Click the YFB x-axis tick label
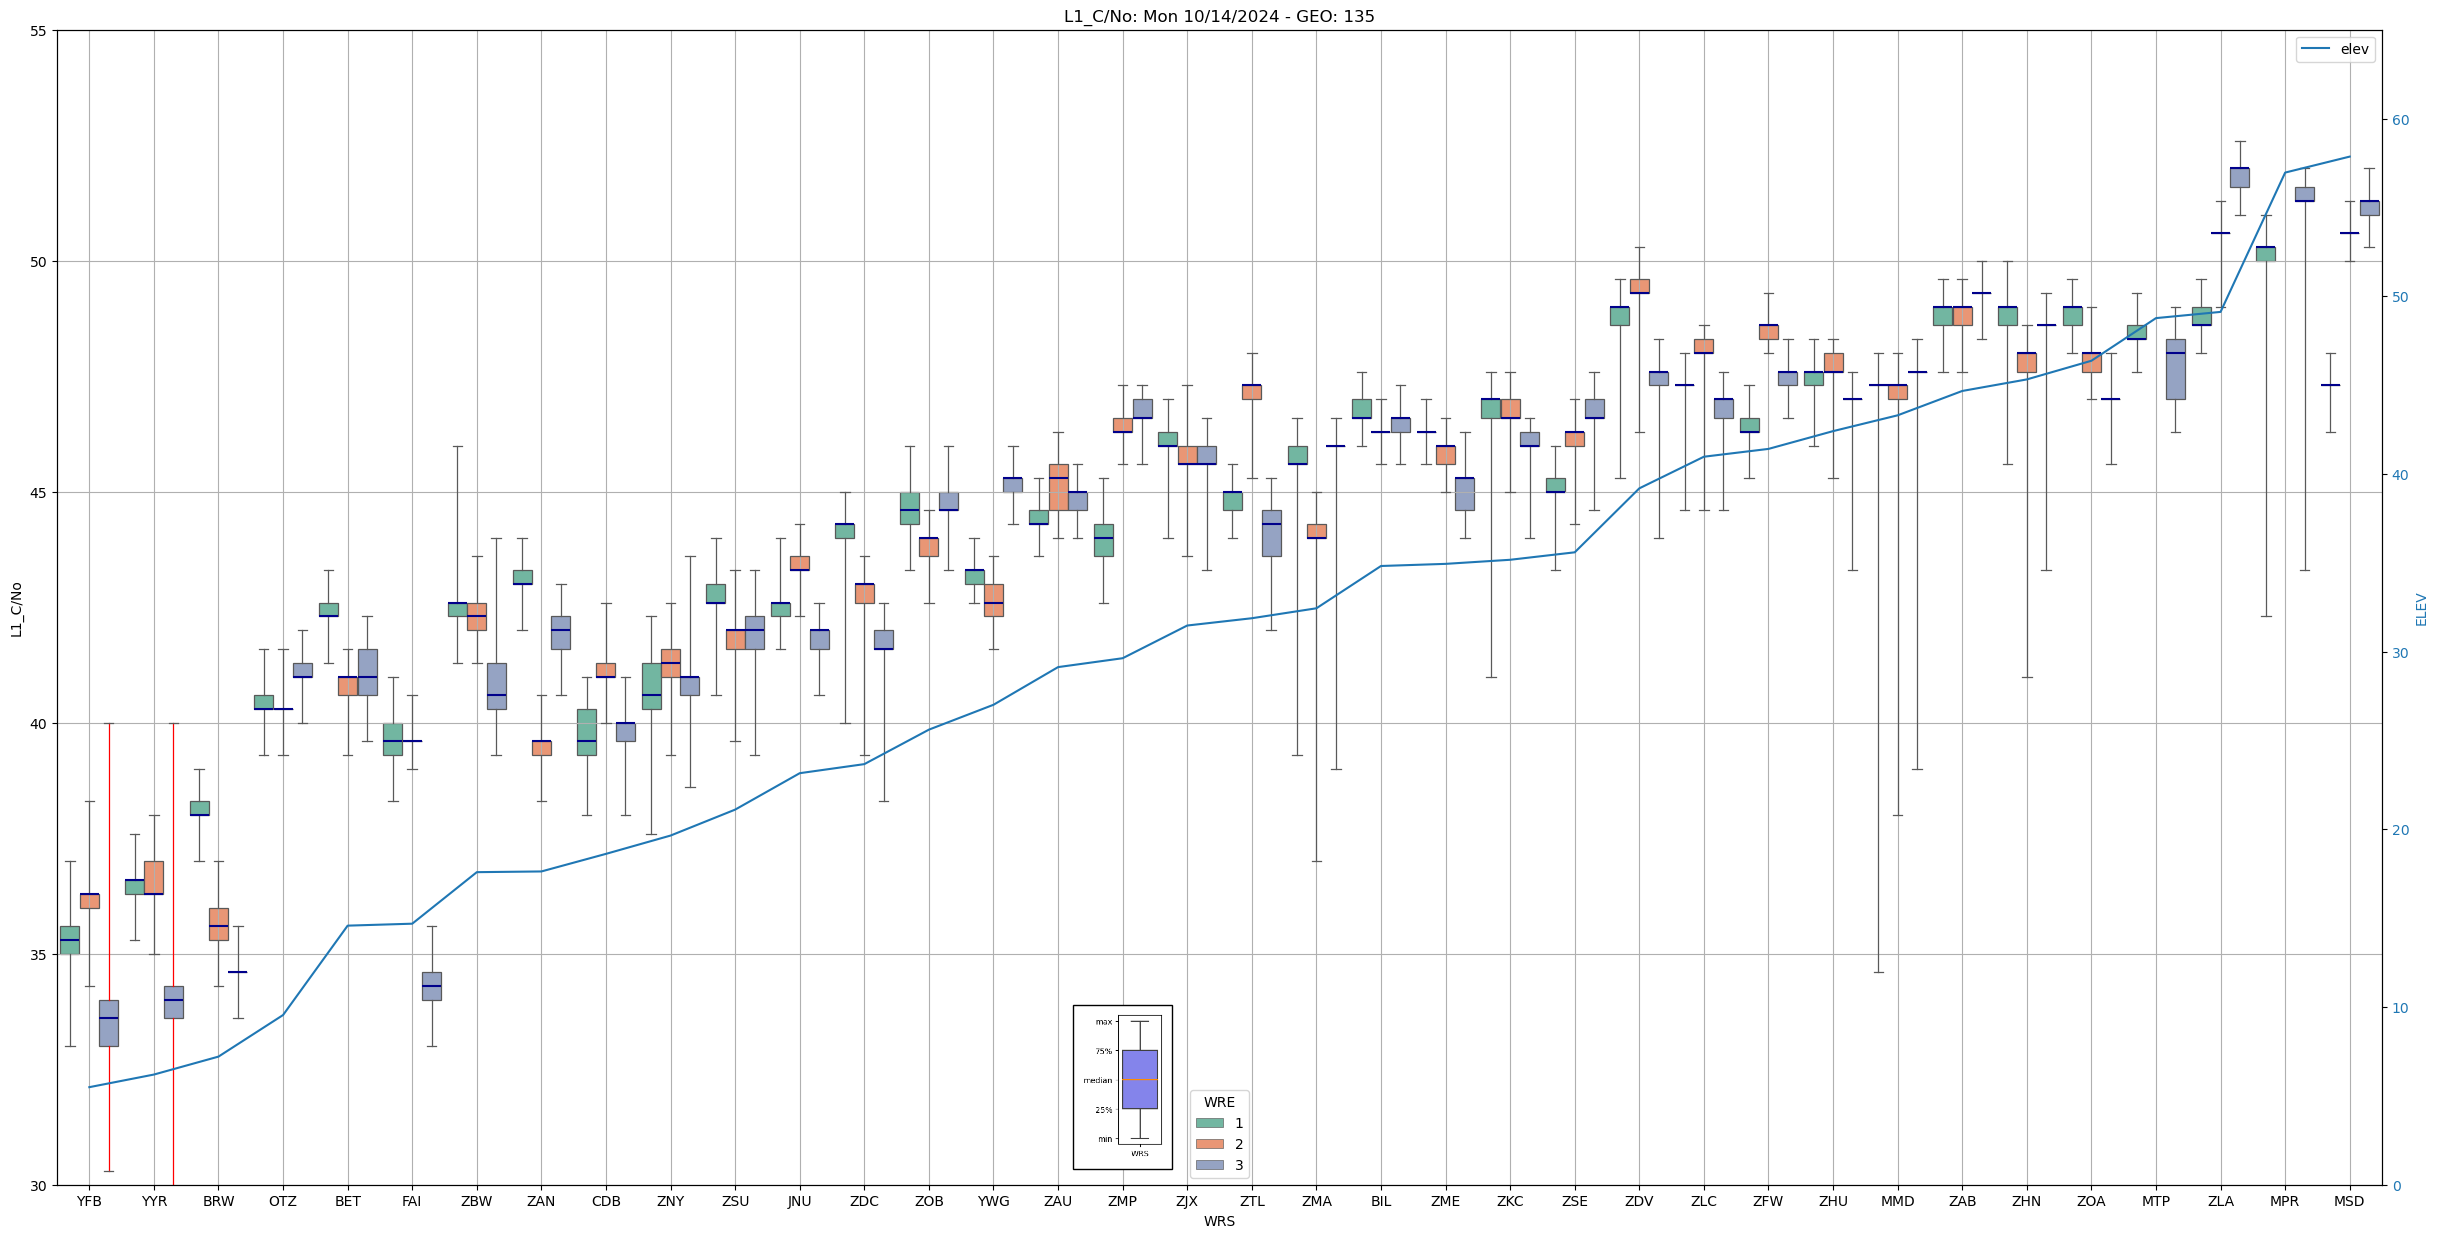This screenshot has height=1238, width=2439. 89,1201
